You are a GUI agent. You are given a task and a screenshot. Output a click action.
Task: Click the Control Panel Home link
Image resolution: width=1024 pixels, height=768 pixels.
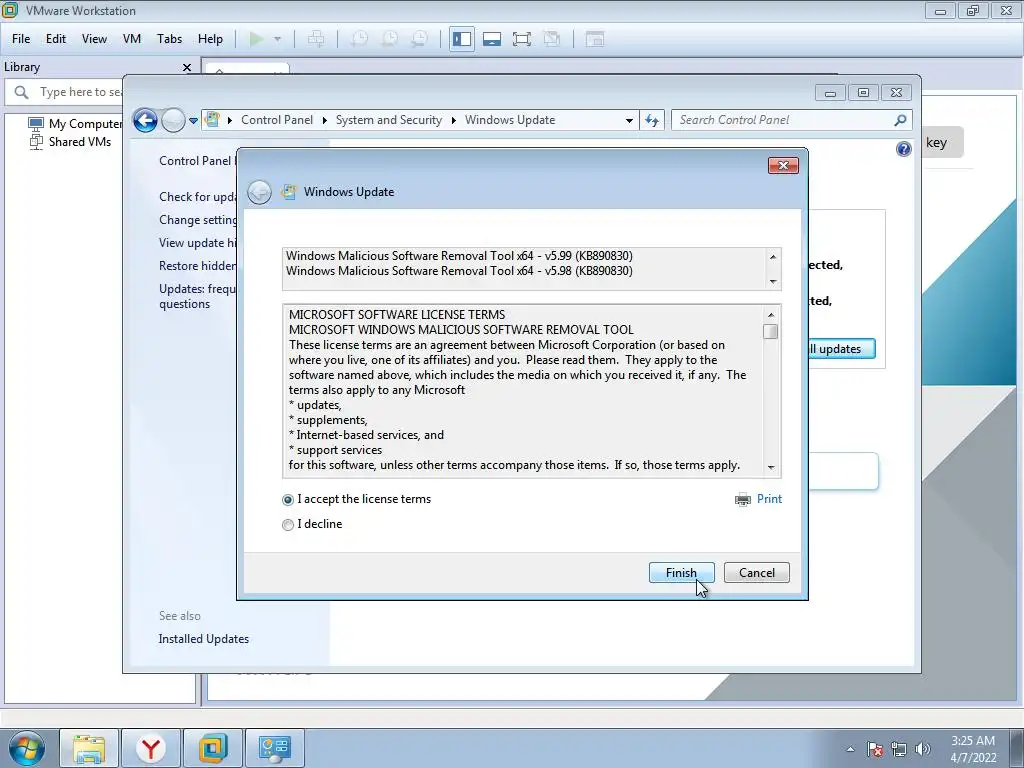point(198,161)
